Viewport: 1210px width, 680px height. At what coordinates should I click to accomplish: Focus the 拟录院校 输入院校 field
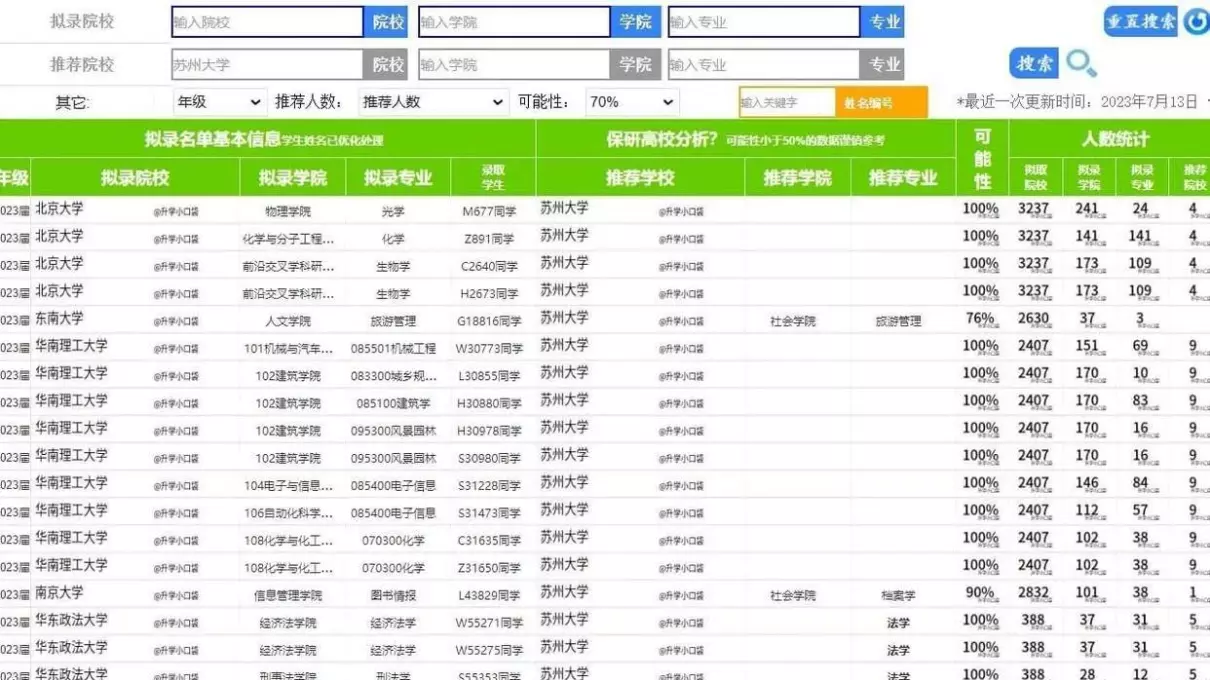point(267,22)
